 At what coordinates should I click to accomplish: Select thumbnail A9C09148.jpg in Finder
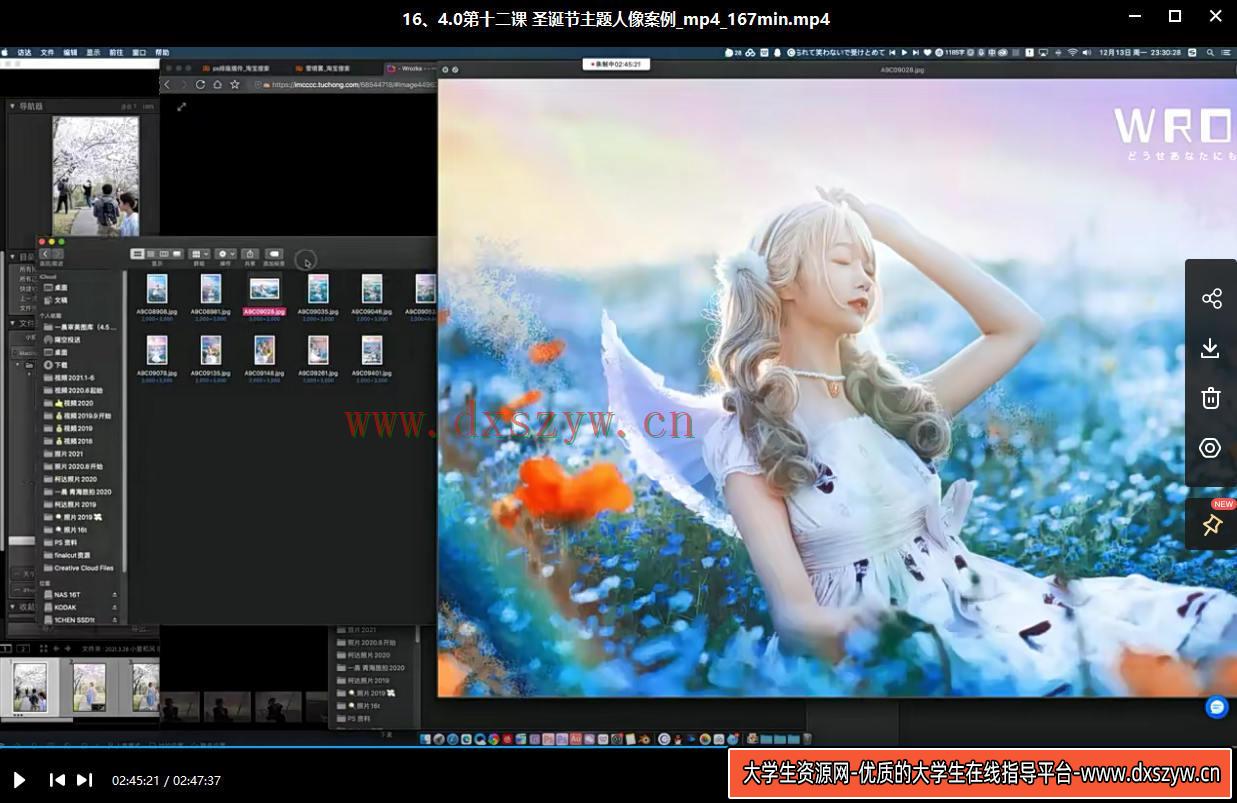click(265, 349)
